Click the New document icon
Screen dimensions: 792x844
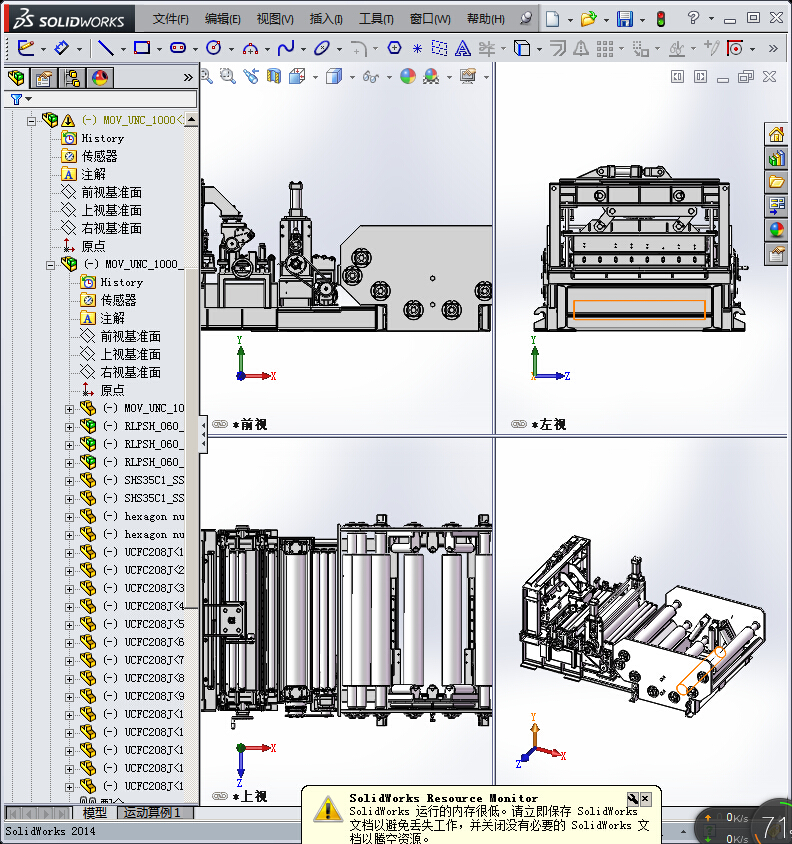[x=552, y=19]
